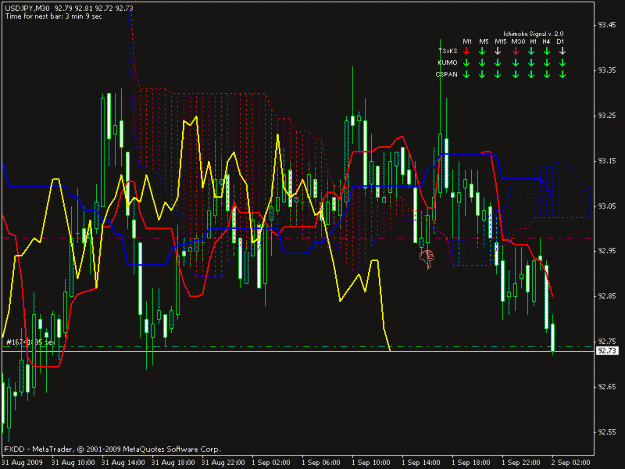This screenshot has width=625, height=469.
Task: Click the '1 Sep 14:00' time axis label
Action: pos(421,463)
